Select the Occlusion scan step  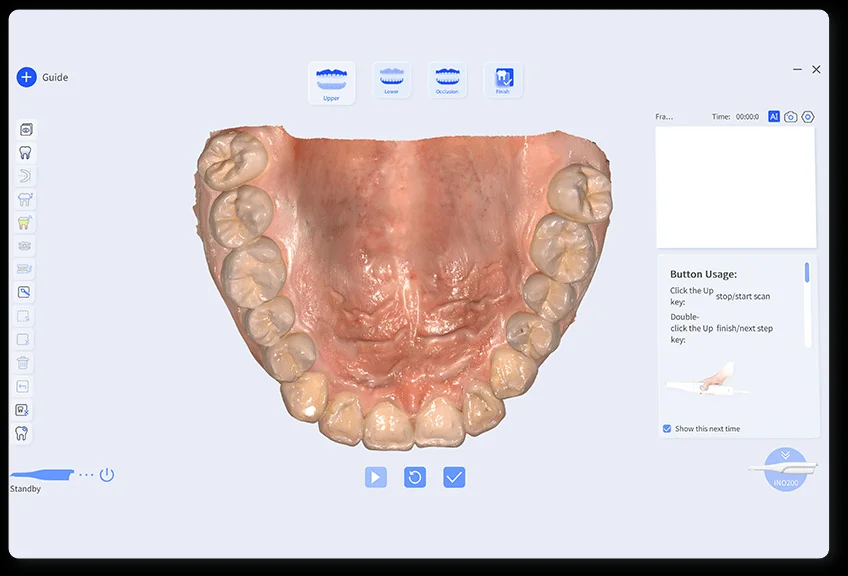click(447, 80)
